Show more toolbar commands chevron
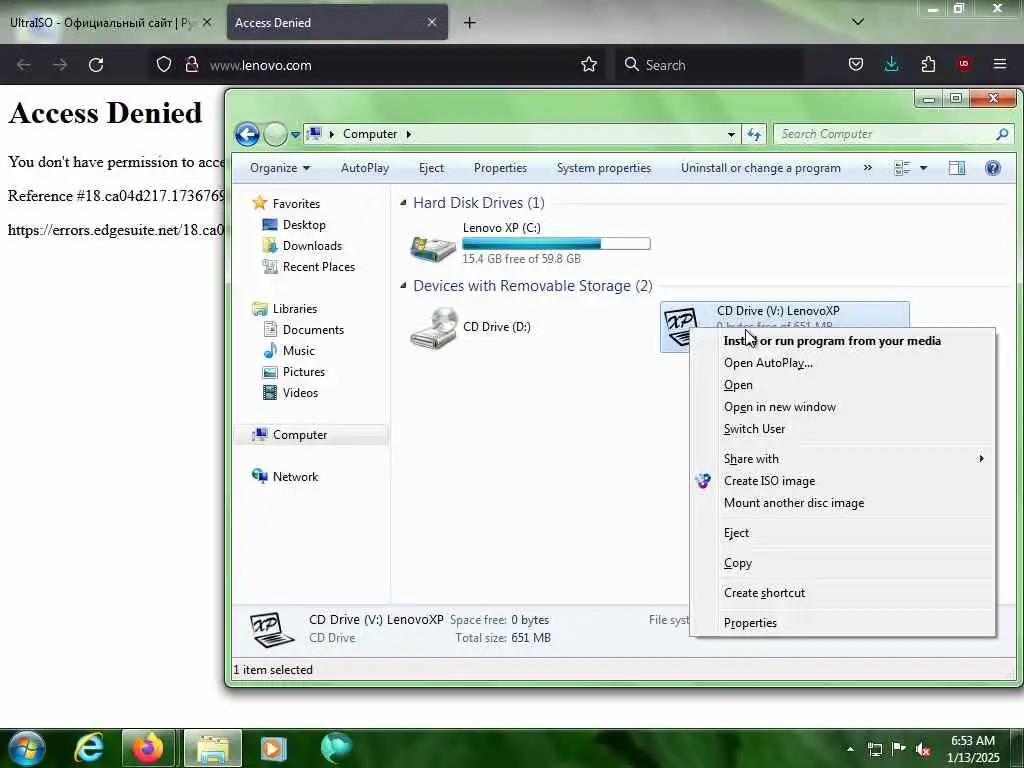Image resolution: width=1024 pixels, height=768 pixels. pyautogui.click(x=867, y=168)
